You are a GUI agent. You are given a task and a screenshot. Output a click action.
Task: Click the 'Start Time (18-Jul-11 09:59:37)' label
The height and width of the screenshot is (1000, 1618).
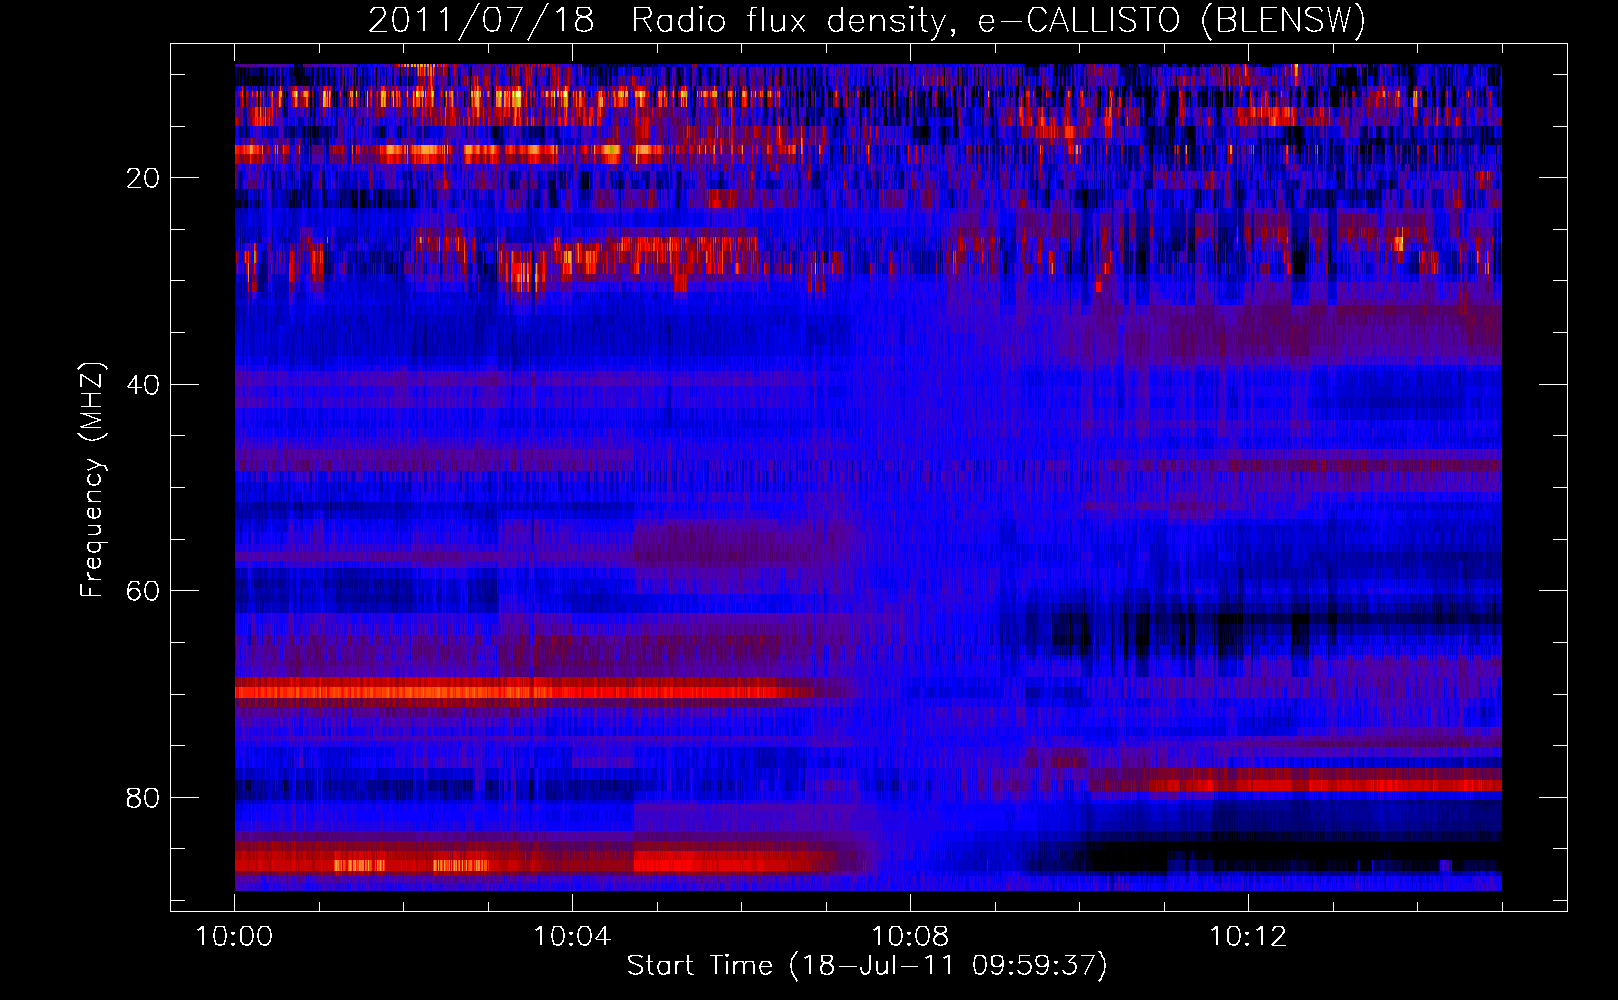(x=867, y=966)
